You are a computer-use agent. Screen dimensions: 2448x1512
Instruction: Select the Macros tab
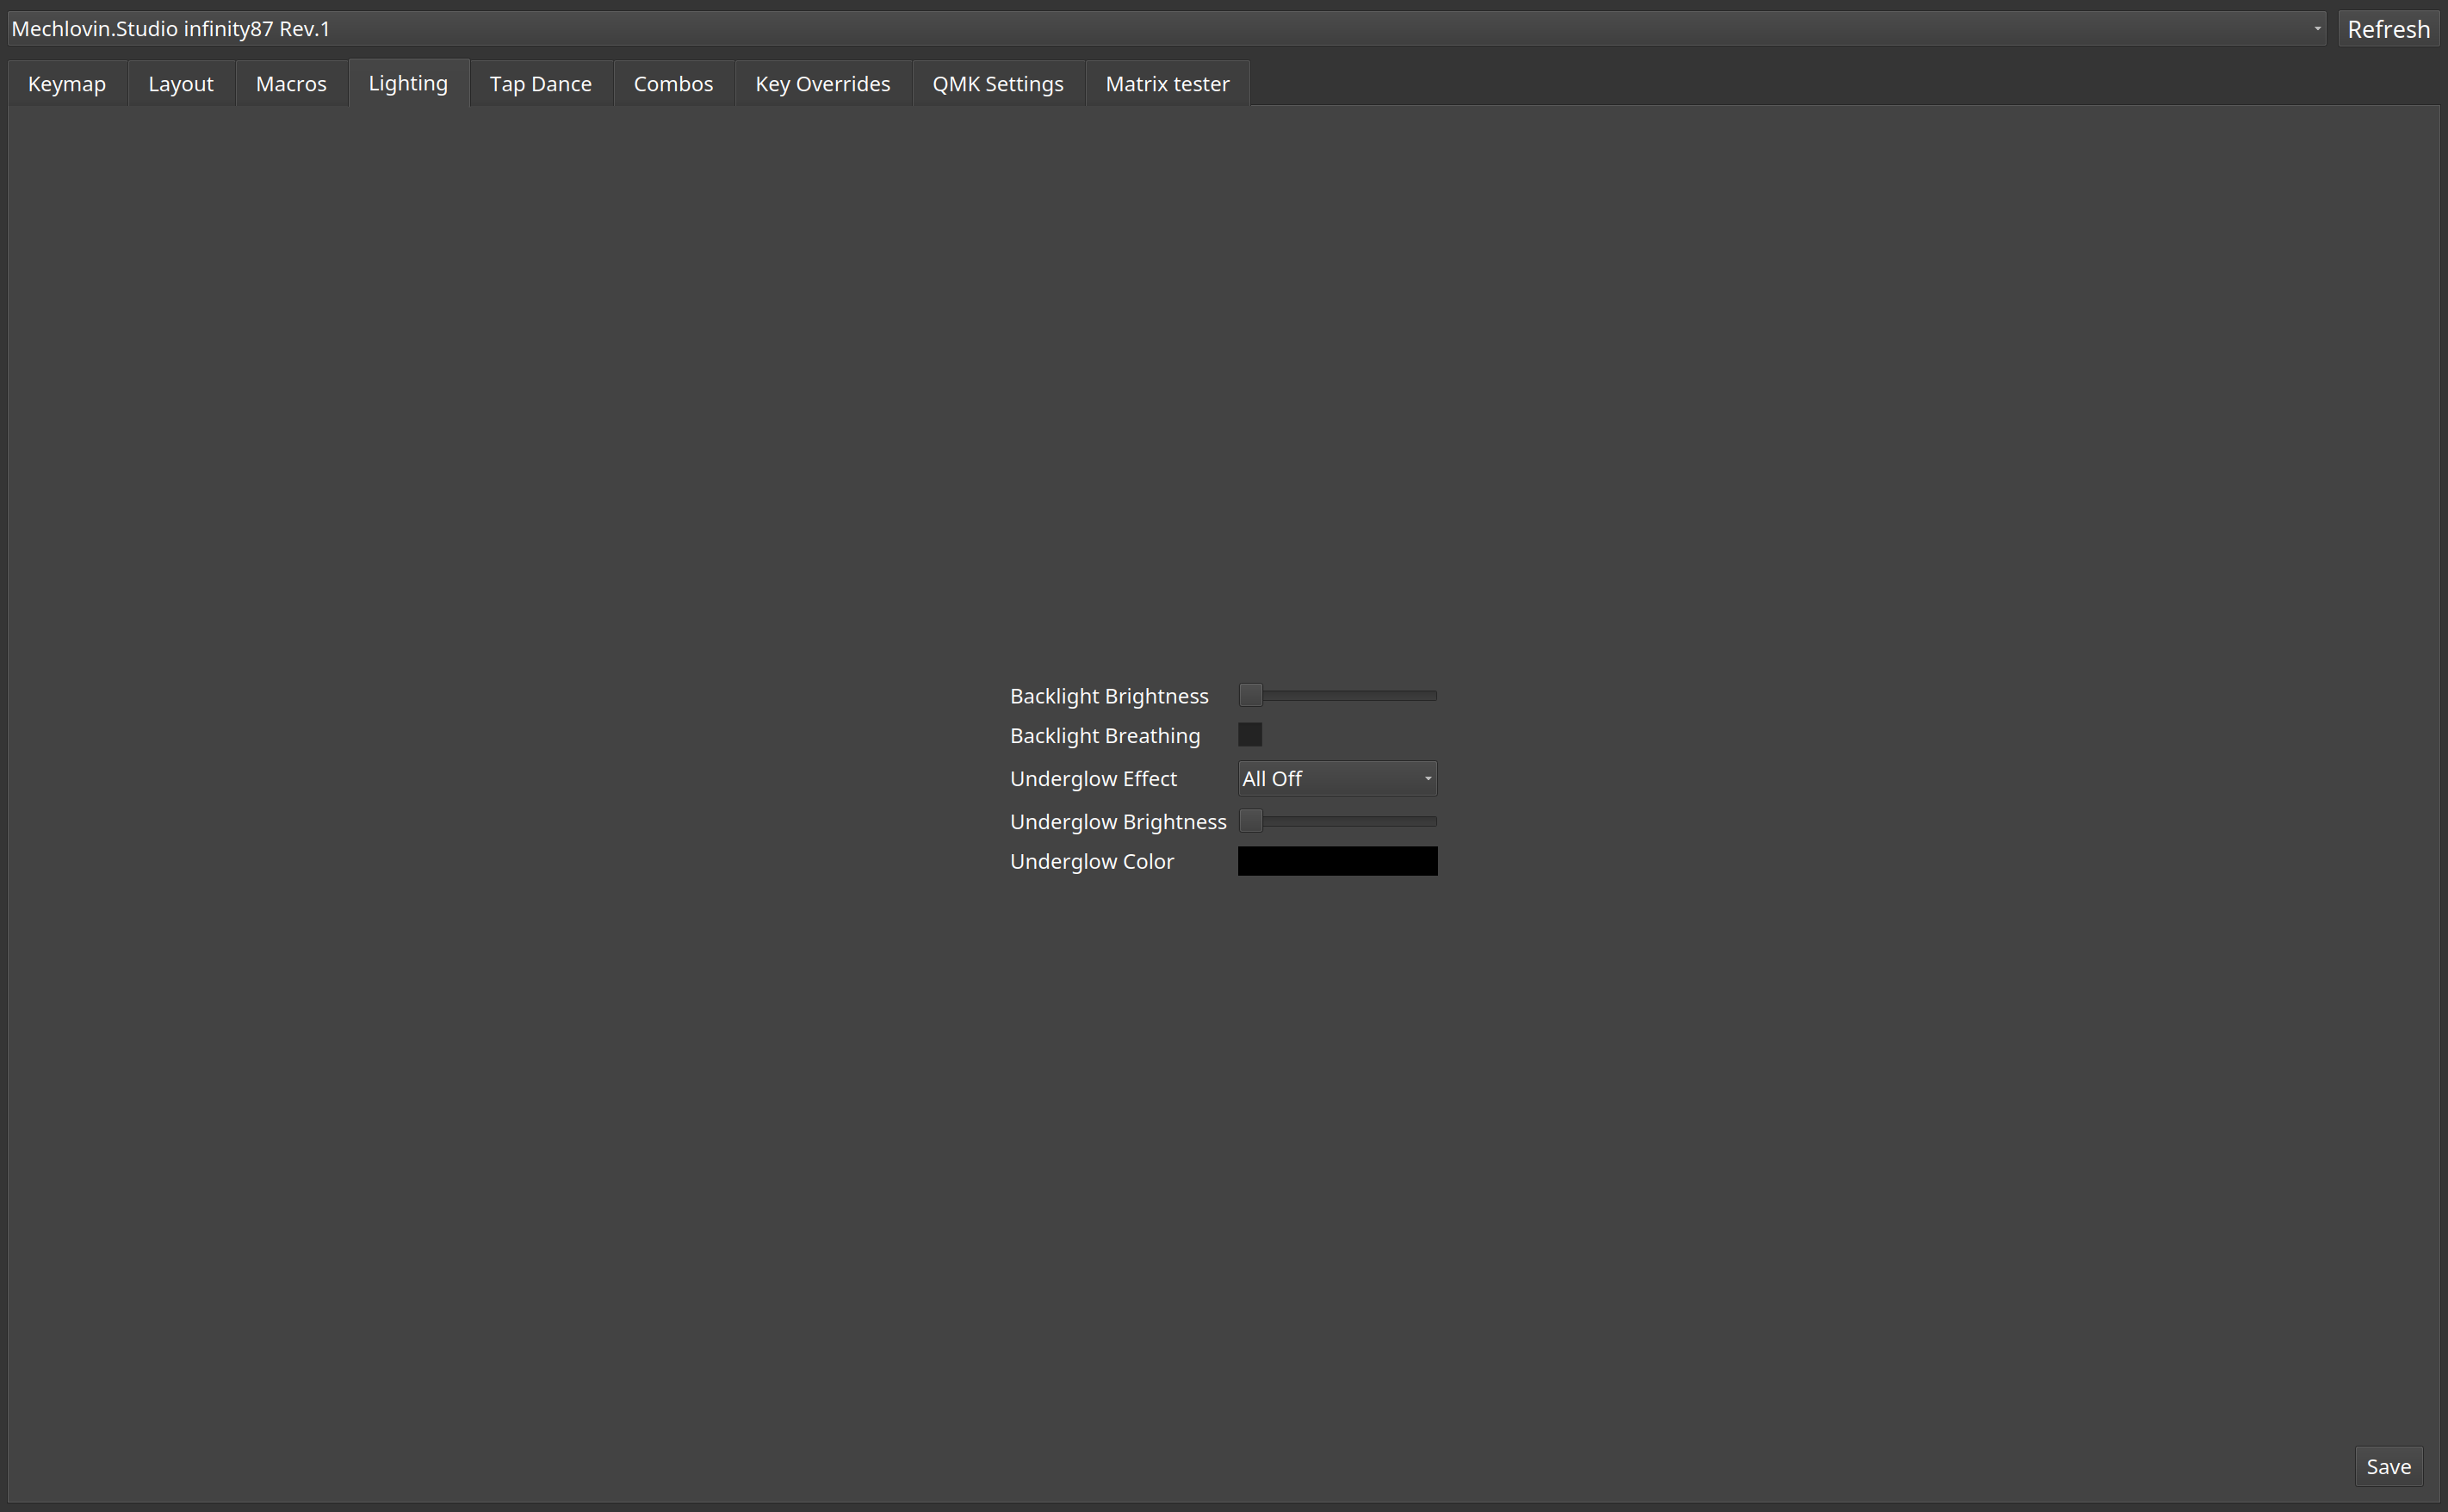pos(291,83)
